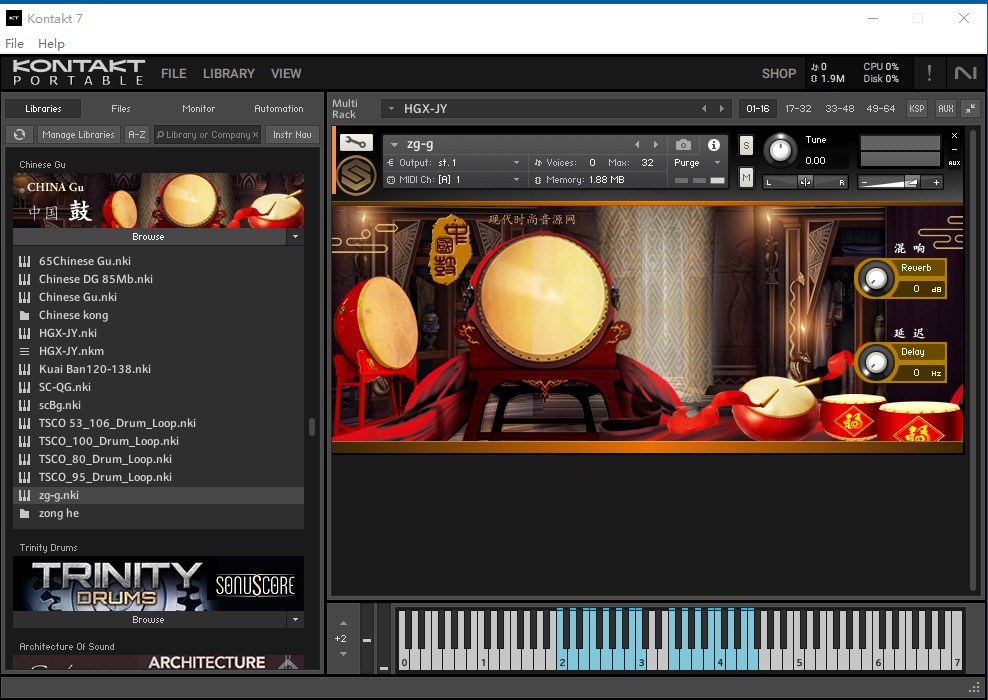Toggle zg-g aux sends visibility
The width and height of the screenshot is (988, 700).
pyautogui.click(x=954, y=163)
